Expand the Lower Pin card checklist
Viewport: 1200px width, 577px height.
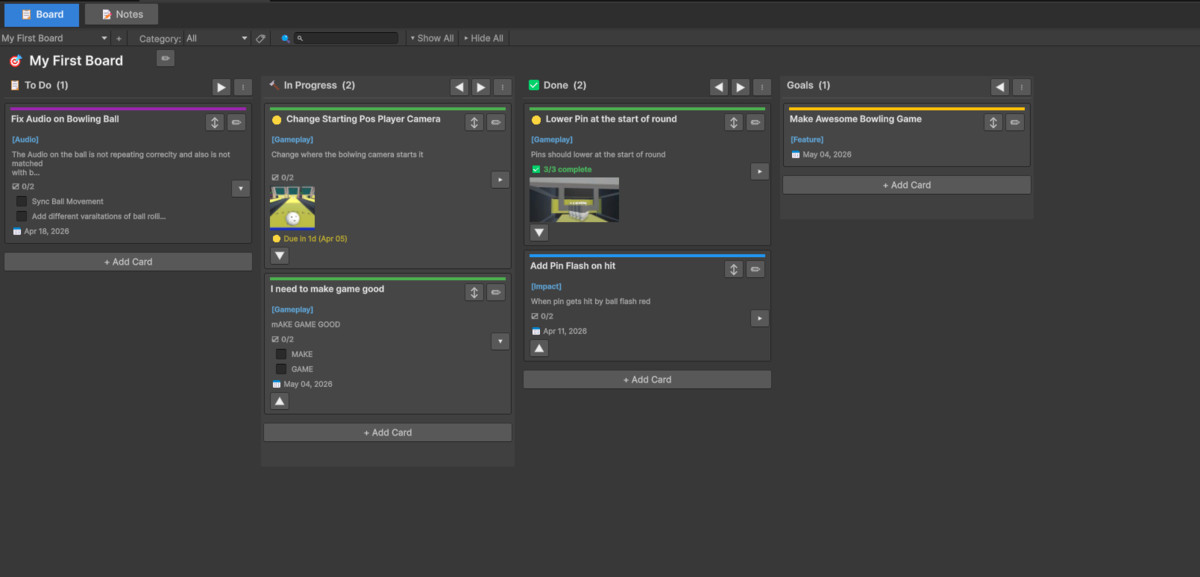click(760, 172)
